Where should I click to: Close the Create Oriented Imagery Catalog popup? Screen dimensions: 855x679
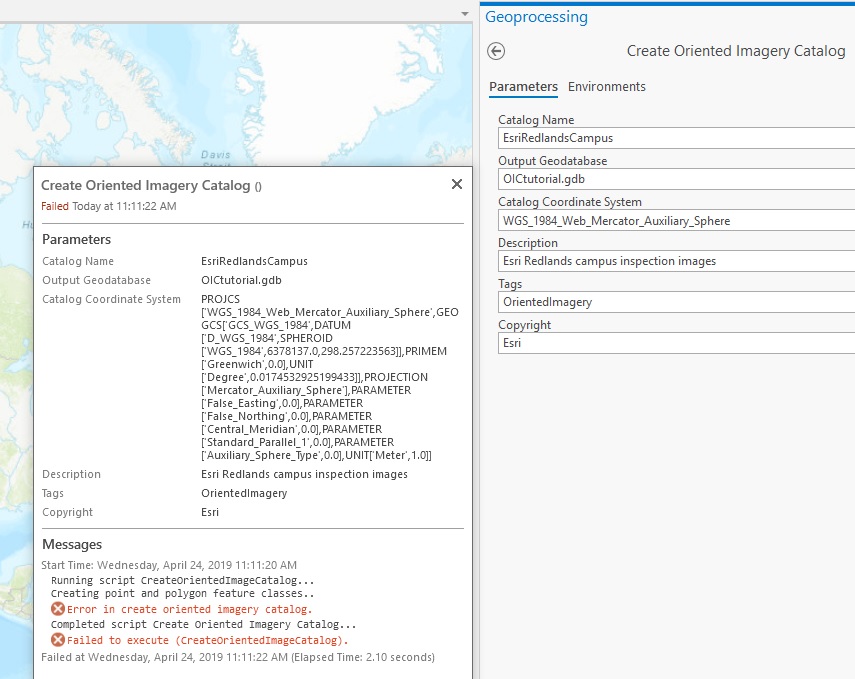click(x=457, y=184)
